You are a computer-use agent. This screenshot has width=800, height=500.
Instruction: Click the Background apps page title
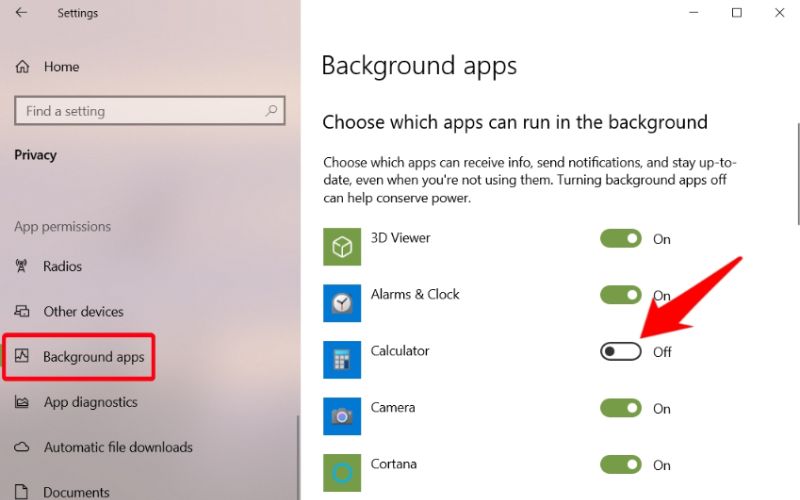[x=419, y=66]
